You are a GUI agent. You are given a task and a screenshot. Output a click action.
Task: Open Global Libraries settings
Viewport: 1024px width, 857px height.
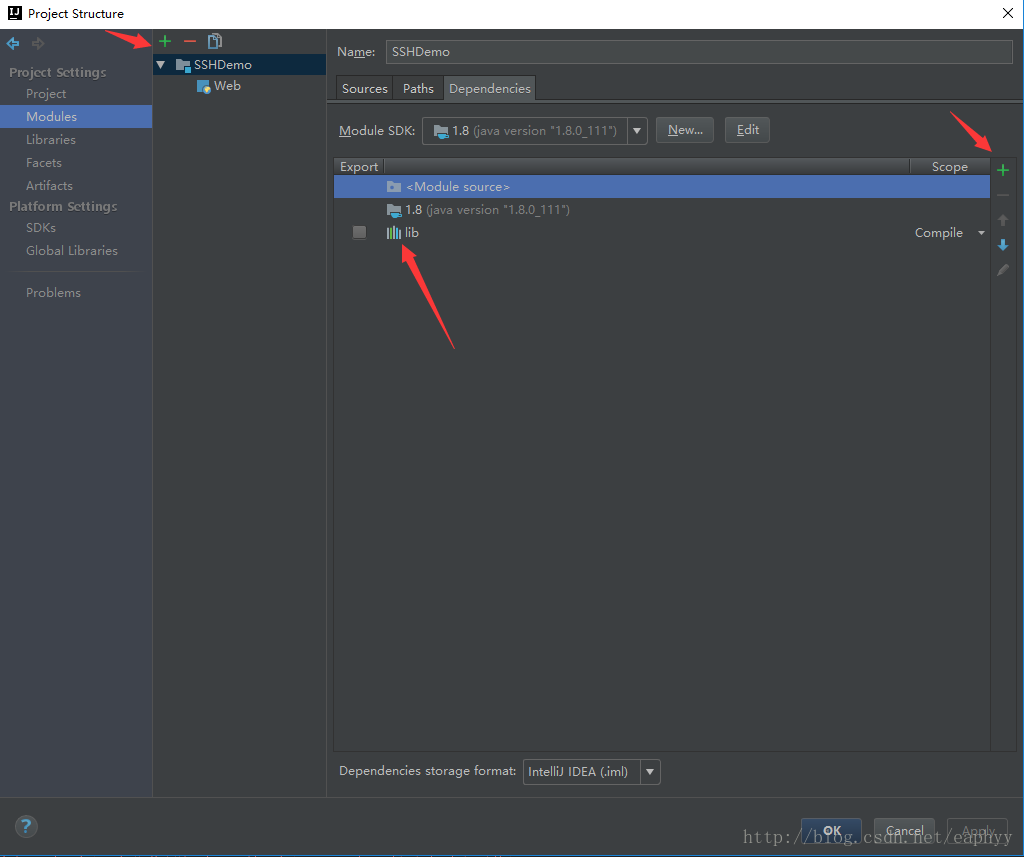click(72, 250)
